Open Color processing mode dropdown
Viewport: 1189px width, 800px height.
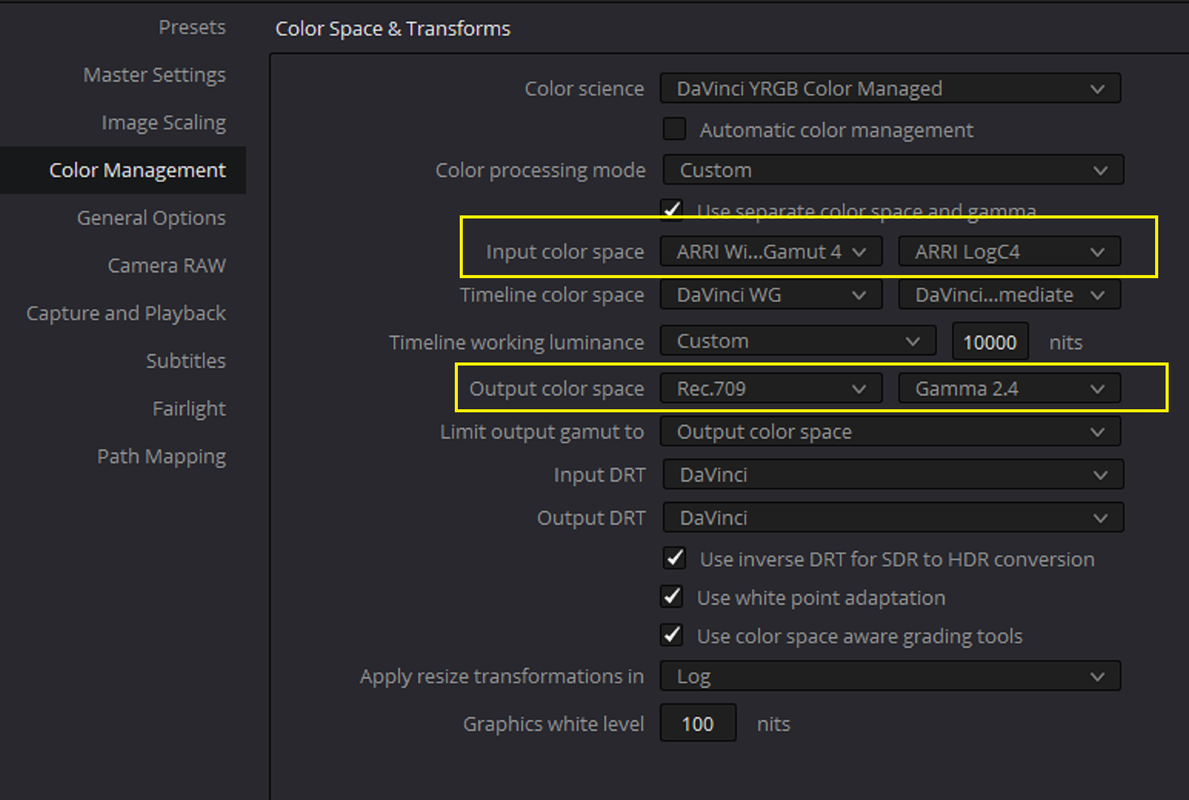coord(893,170)
